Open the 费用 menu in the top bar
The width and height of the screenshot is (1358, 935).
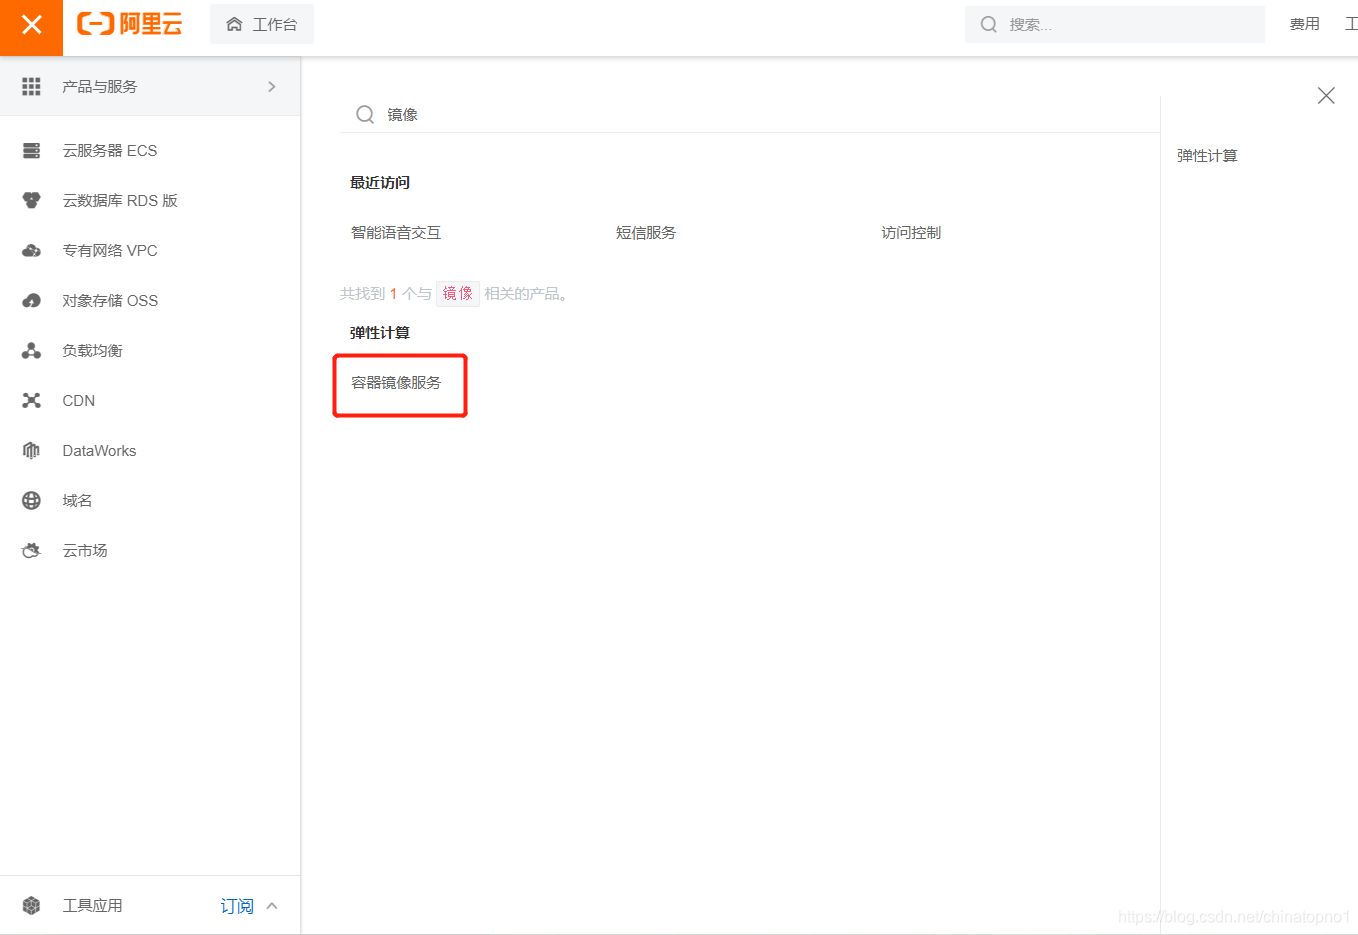[x=1304, y=24]
